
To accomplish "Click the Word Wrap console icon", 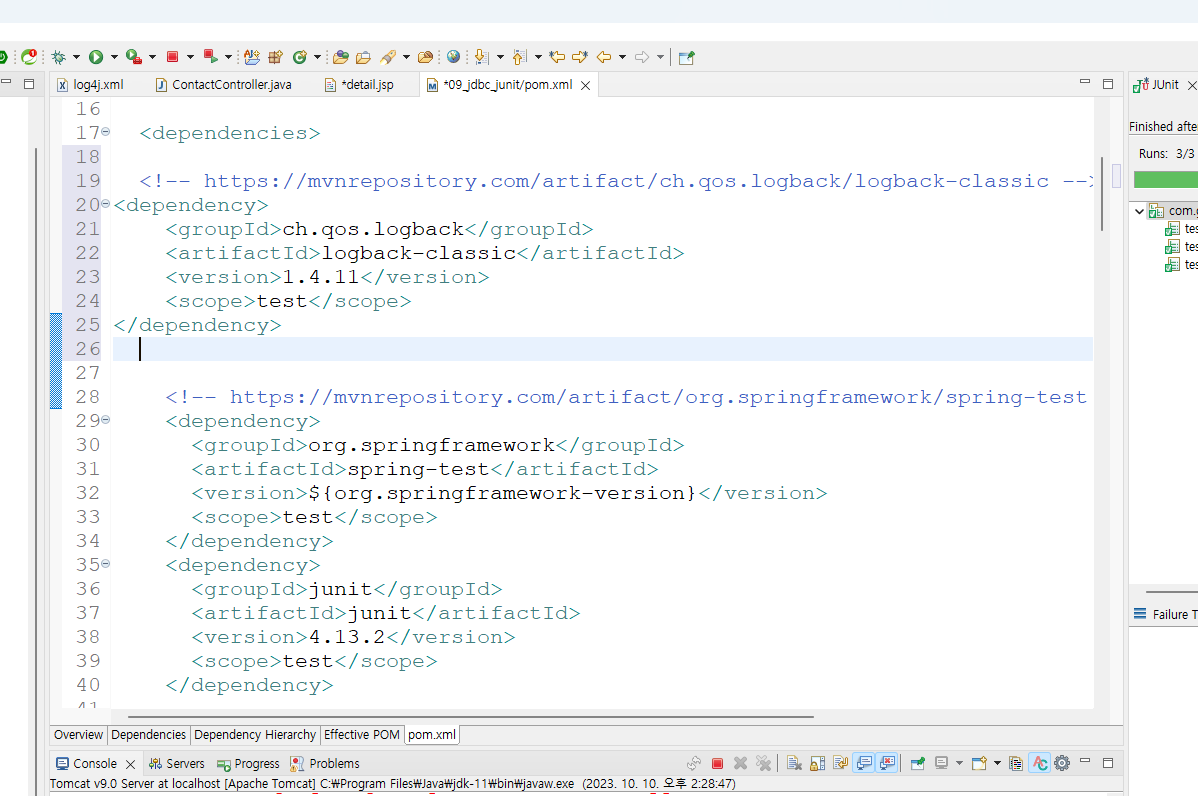I will tap(840, 763).
